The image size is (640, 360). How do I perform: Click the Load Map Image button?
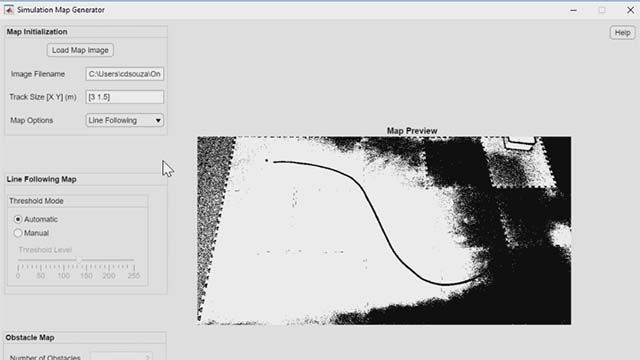pyautogui.click(x=80, y=50)
